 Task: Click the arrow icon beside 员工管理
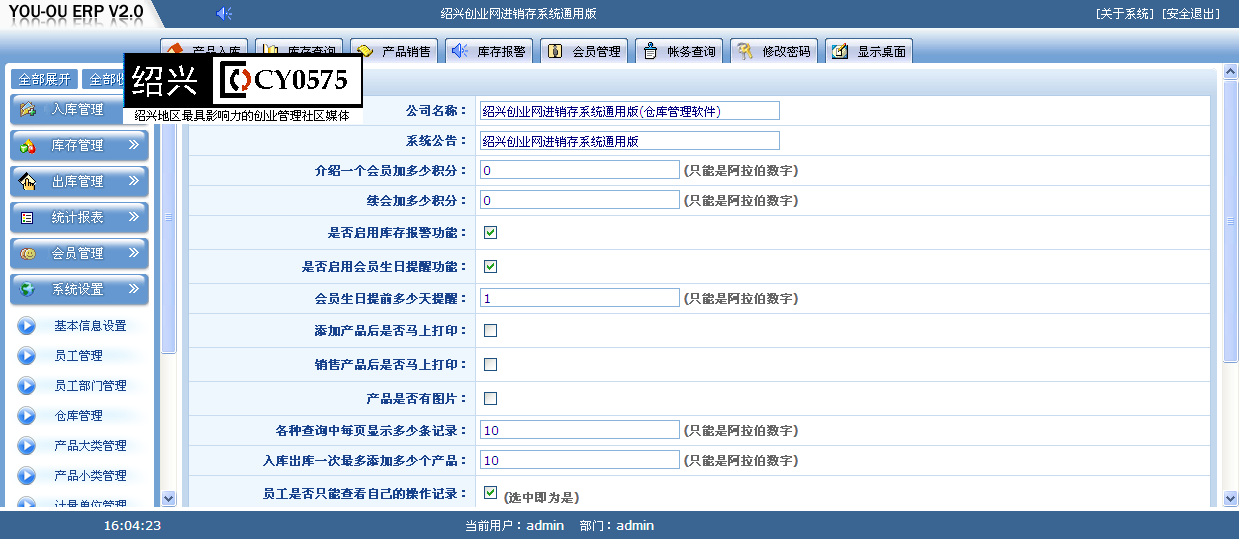click(x=27, y=355)
